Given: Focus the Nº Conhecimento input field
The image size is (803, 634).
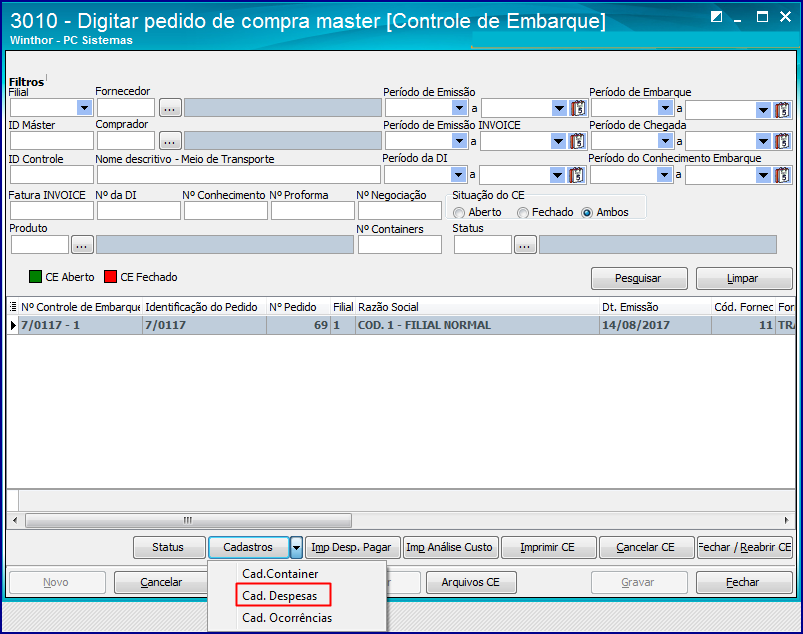Looking at the screenshot, I should pyautogui.click(x=226, y=211).
